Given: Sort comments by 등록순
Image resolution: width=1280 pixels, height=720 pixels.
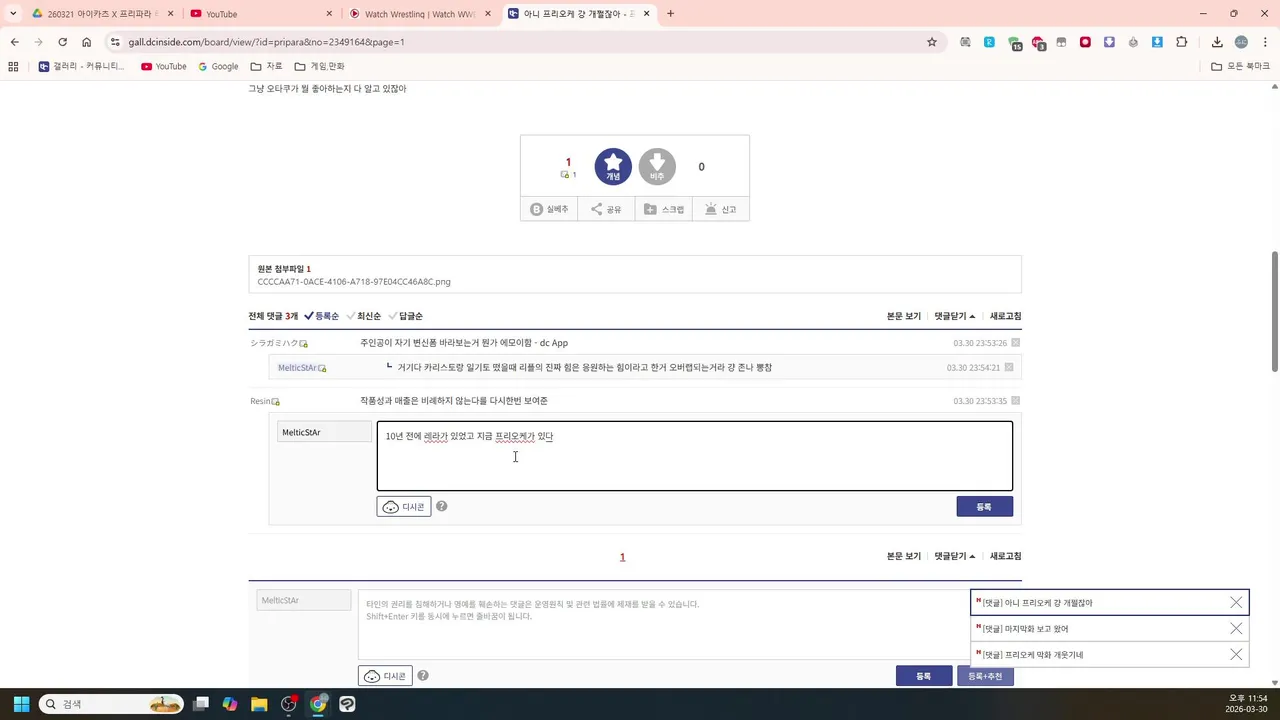Looking at the screenshot, I should pos(322,316).
